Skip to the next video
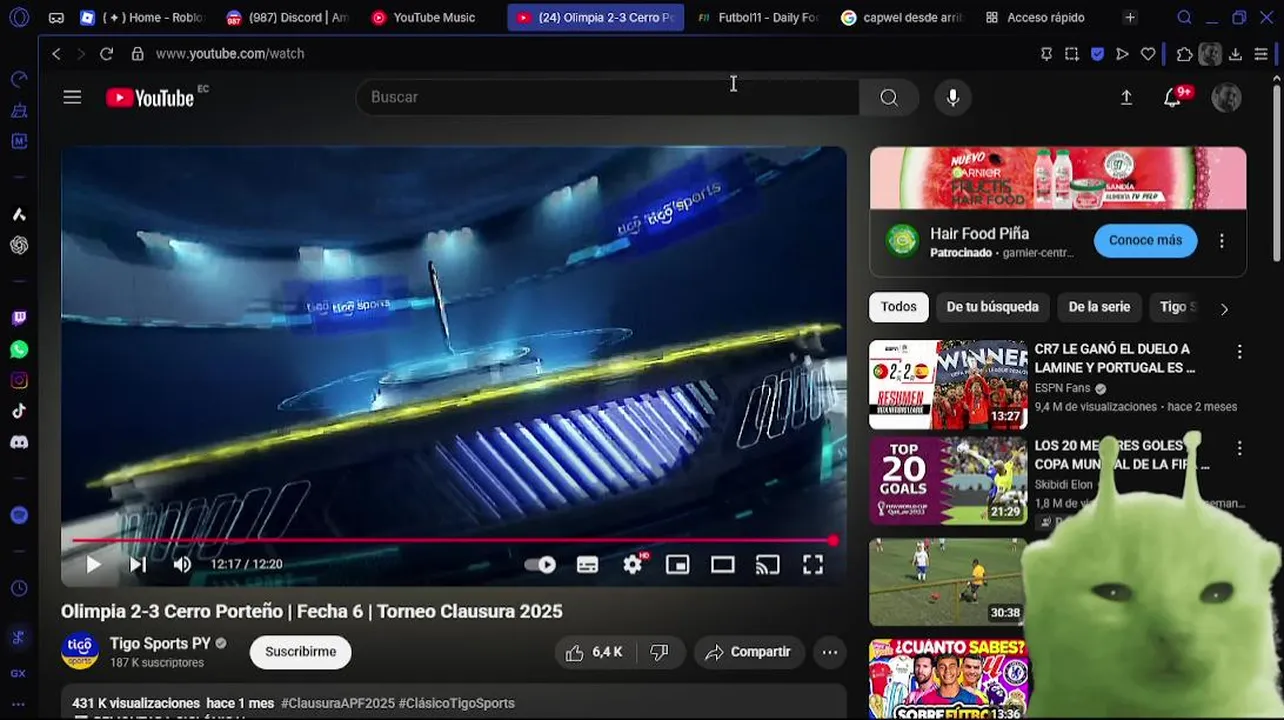 tap(138, 565)
